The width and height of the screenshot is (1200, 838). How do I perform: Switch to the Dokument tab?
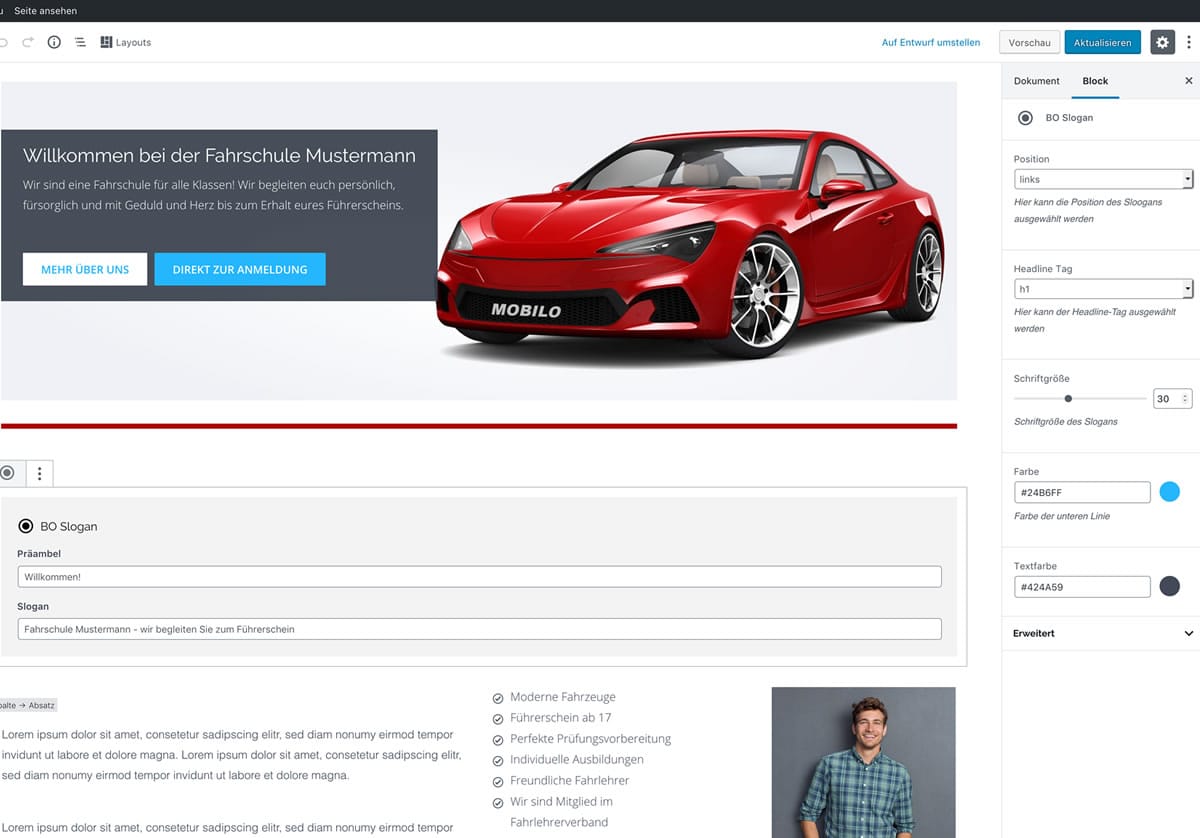tap(1036, 81)
